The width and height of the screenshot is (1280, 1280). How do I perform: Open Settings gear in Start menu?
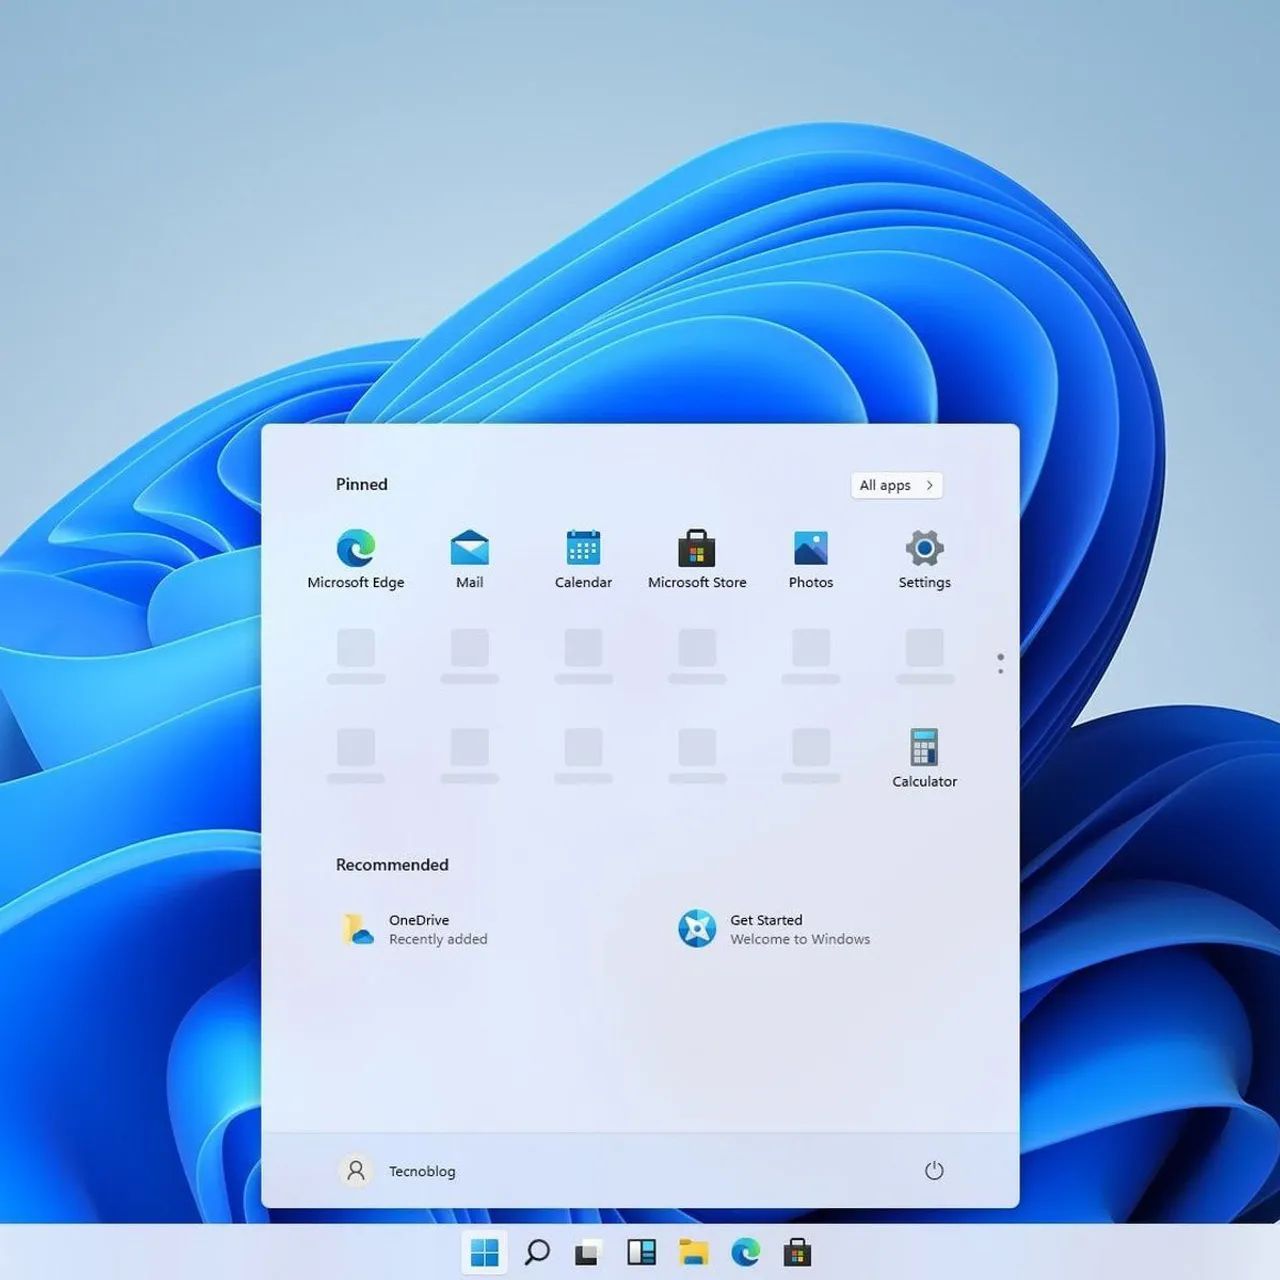click(x=925, y=560)
